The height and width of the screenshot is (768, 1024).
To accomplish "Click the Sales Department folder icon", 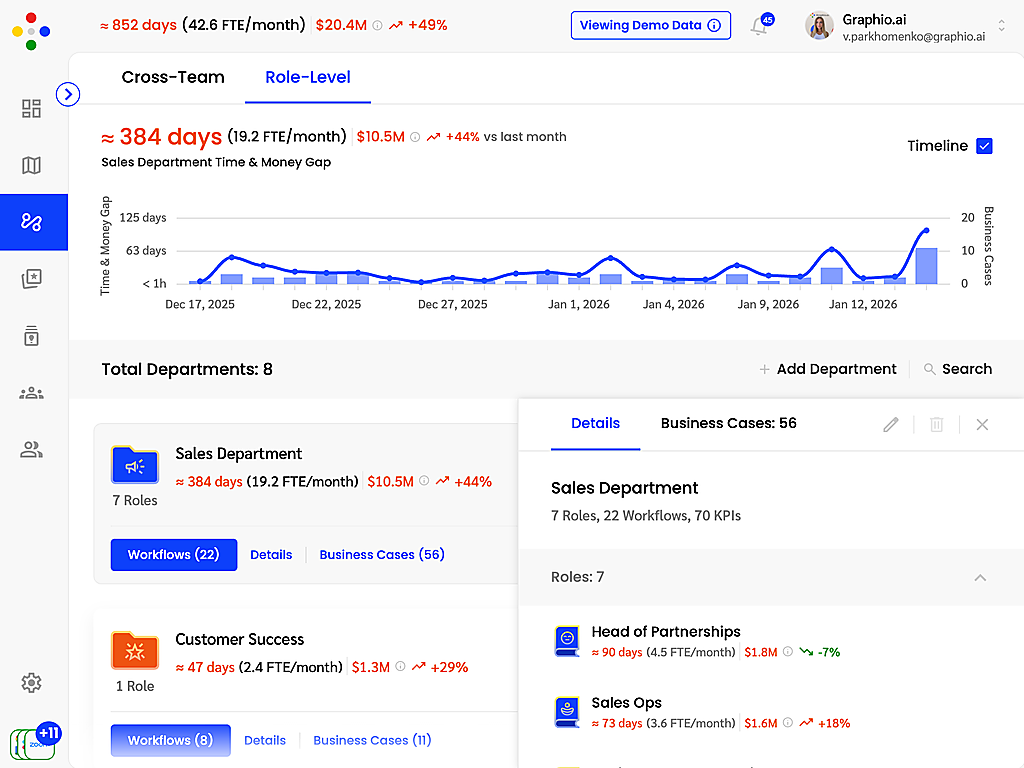I will [135, 465].
